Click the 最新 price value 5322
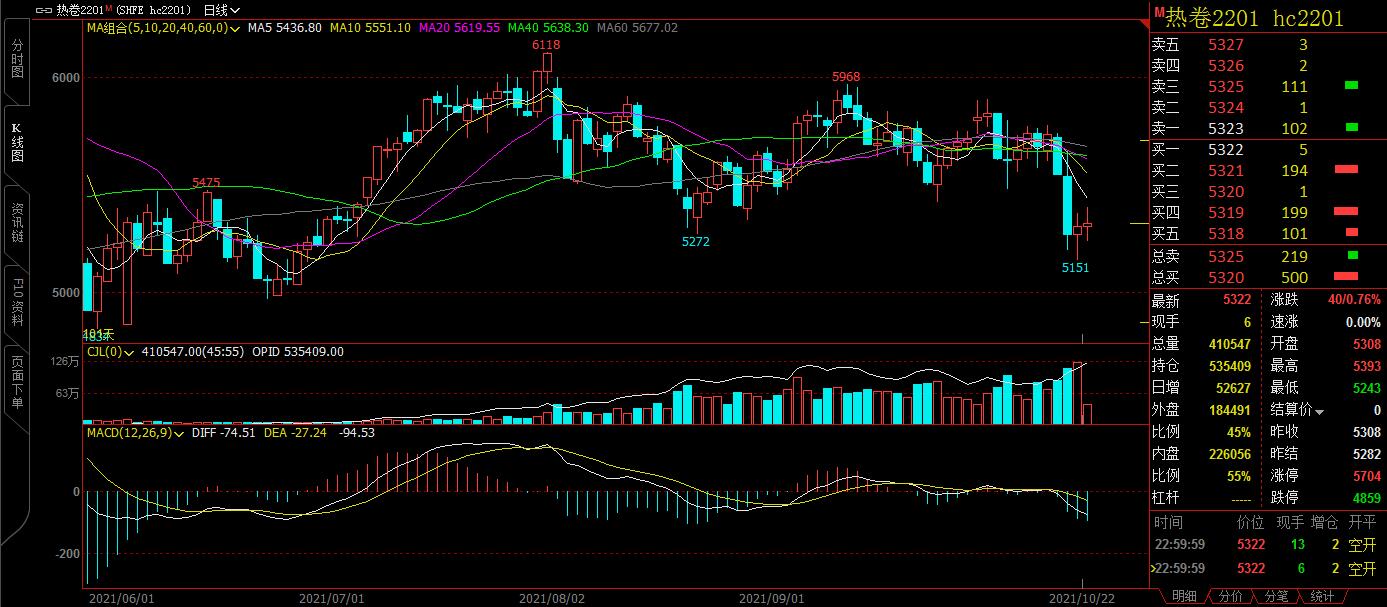1387x607 pixels. pos(1236,300)
